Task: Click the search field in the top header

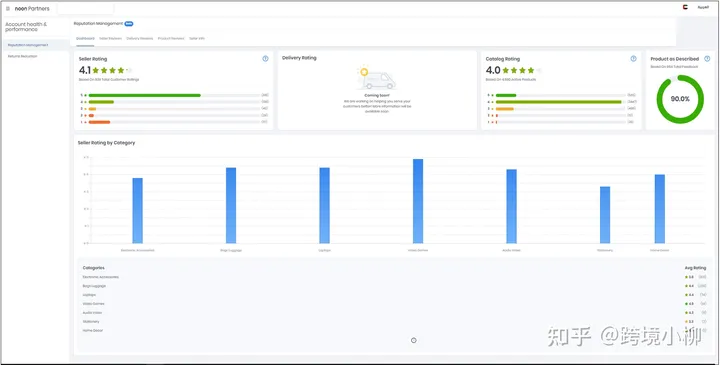Action: 85,9
